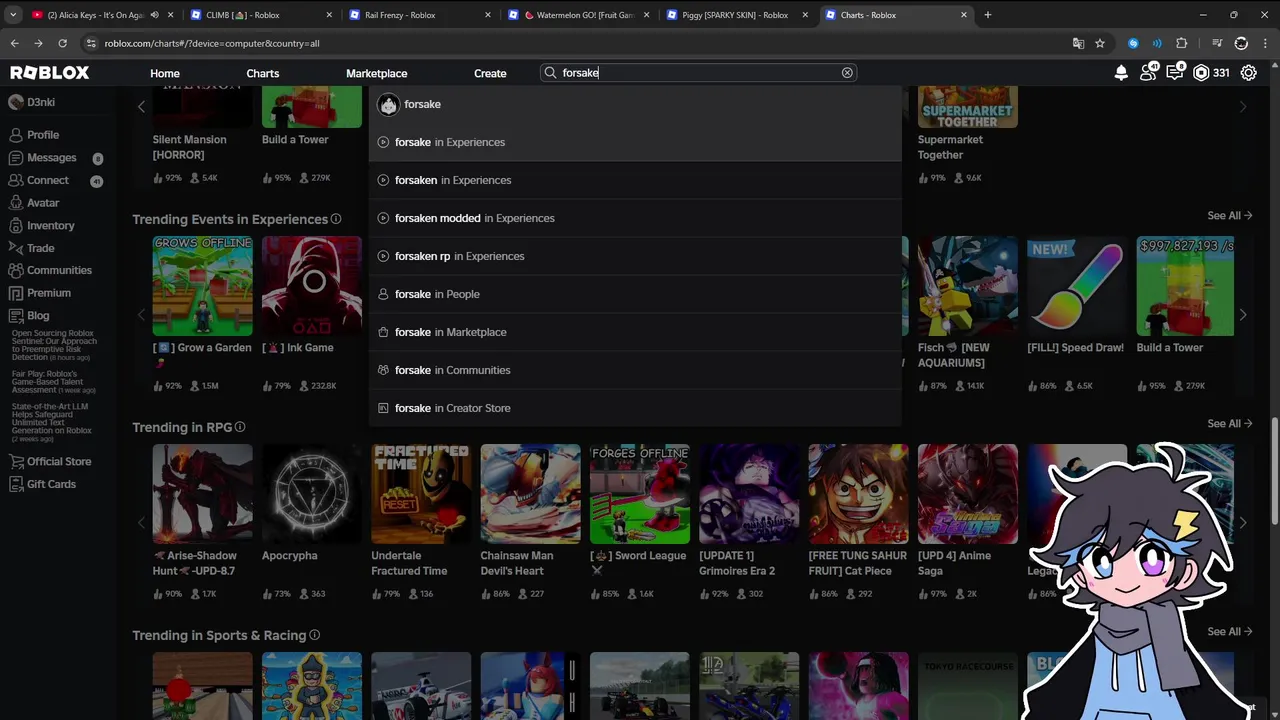Click the info icon beside Trending in RPG
Viewport: 1280px width, 720px height.
pos(240,427)
